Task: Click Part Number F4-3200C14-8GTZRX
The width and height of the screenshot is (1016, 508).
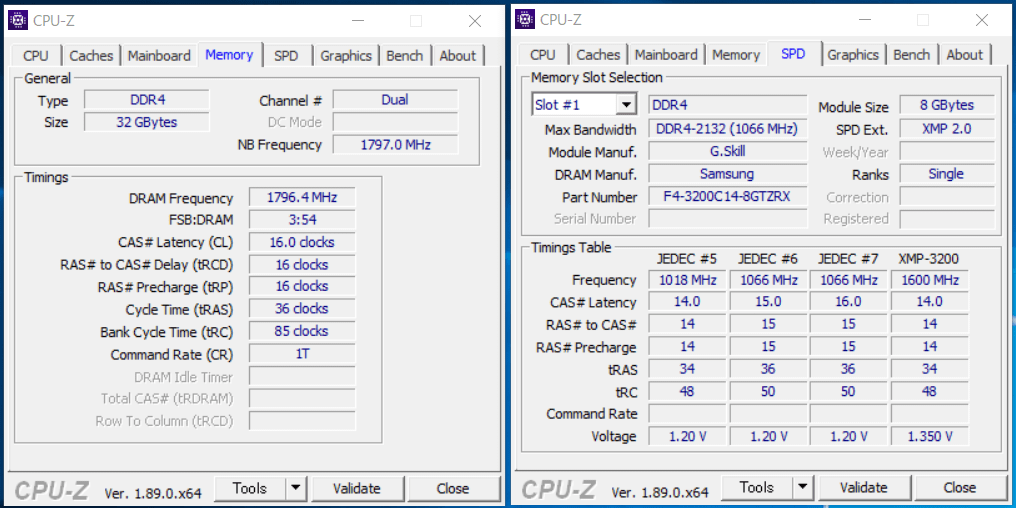Action: pyautogui.click(x=728, y=196)
